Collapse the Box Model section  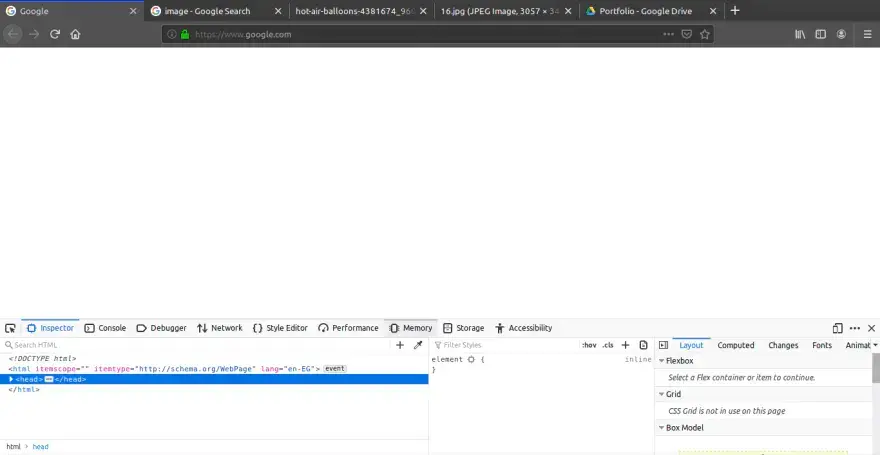point(661,428)
